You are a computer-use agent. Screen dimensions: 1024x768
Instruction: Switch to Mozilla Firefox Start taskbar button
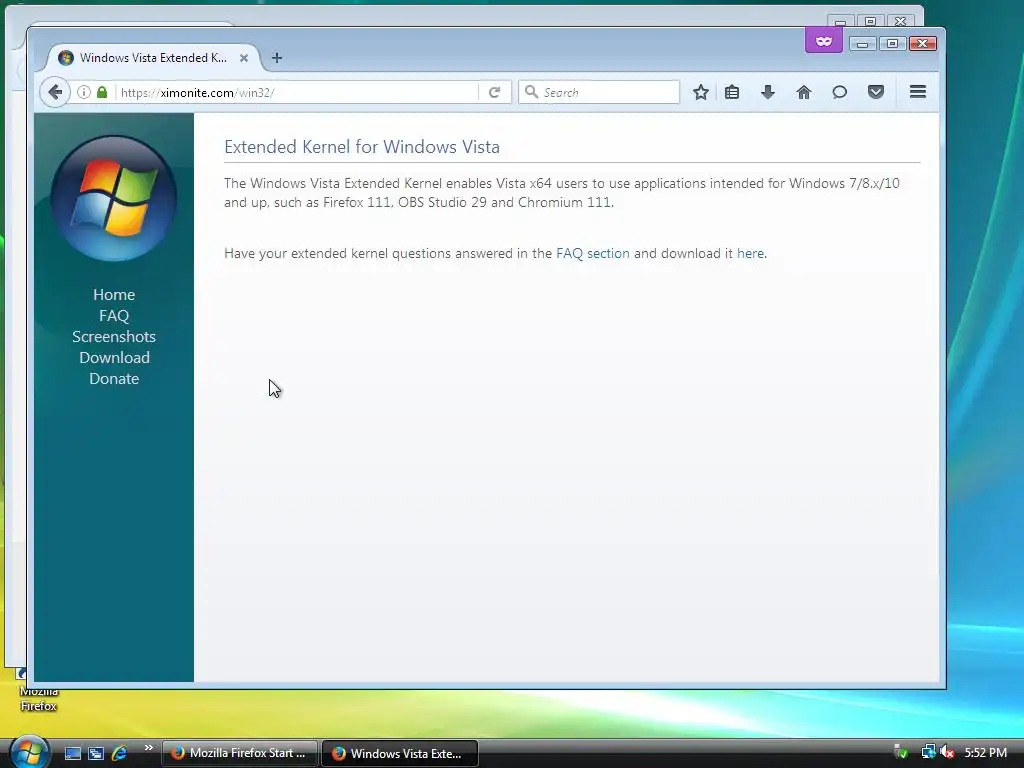239,753
